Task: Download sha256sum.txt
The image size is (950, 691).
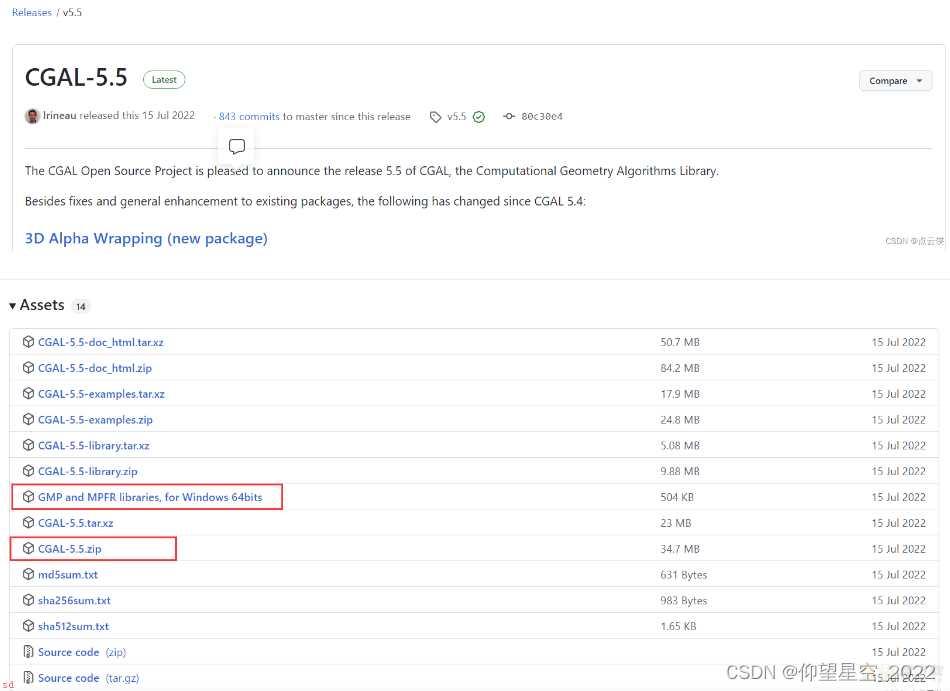Action: 75,601
